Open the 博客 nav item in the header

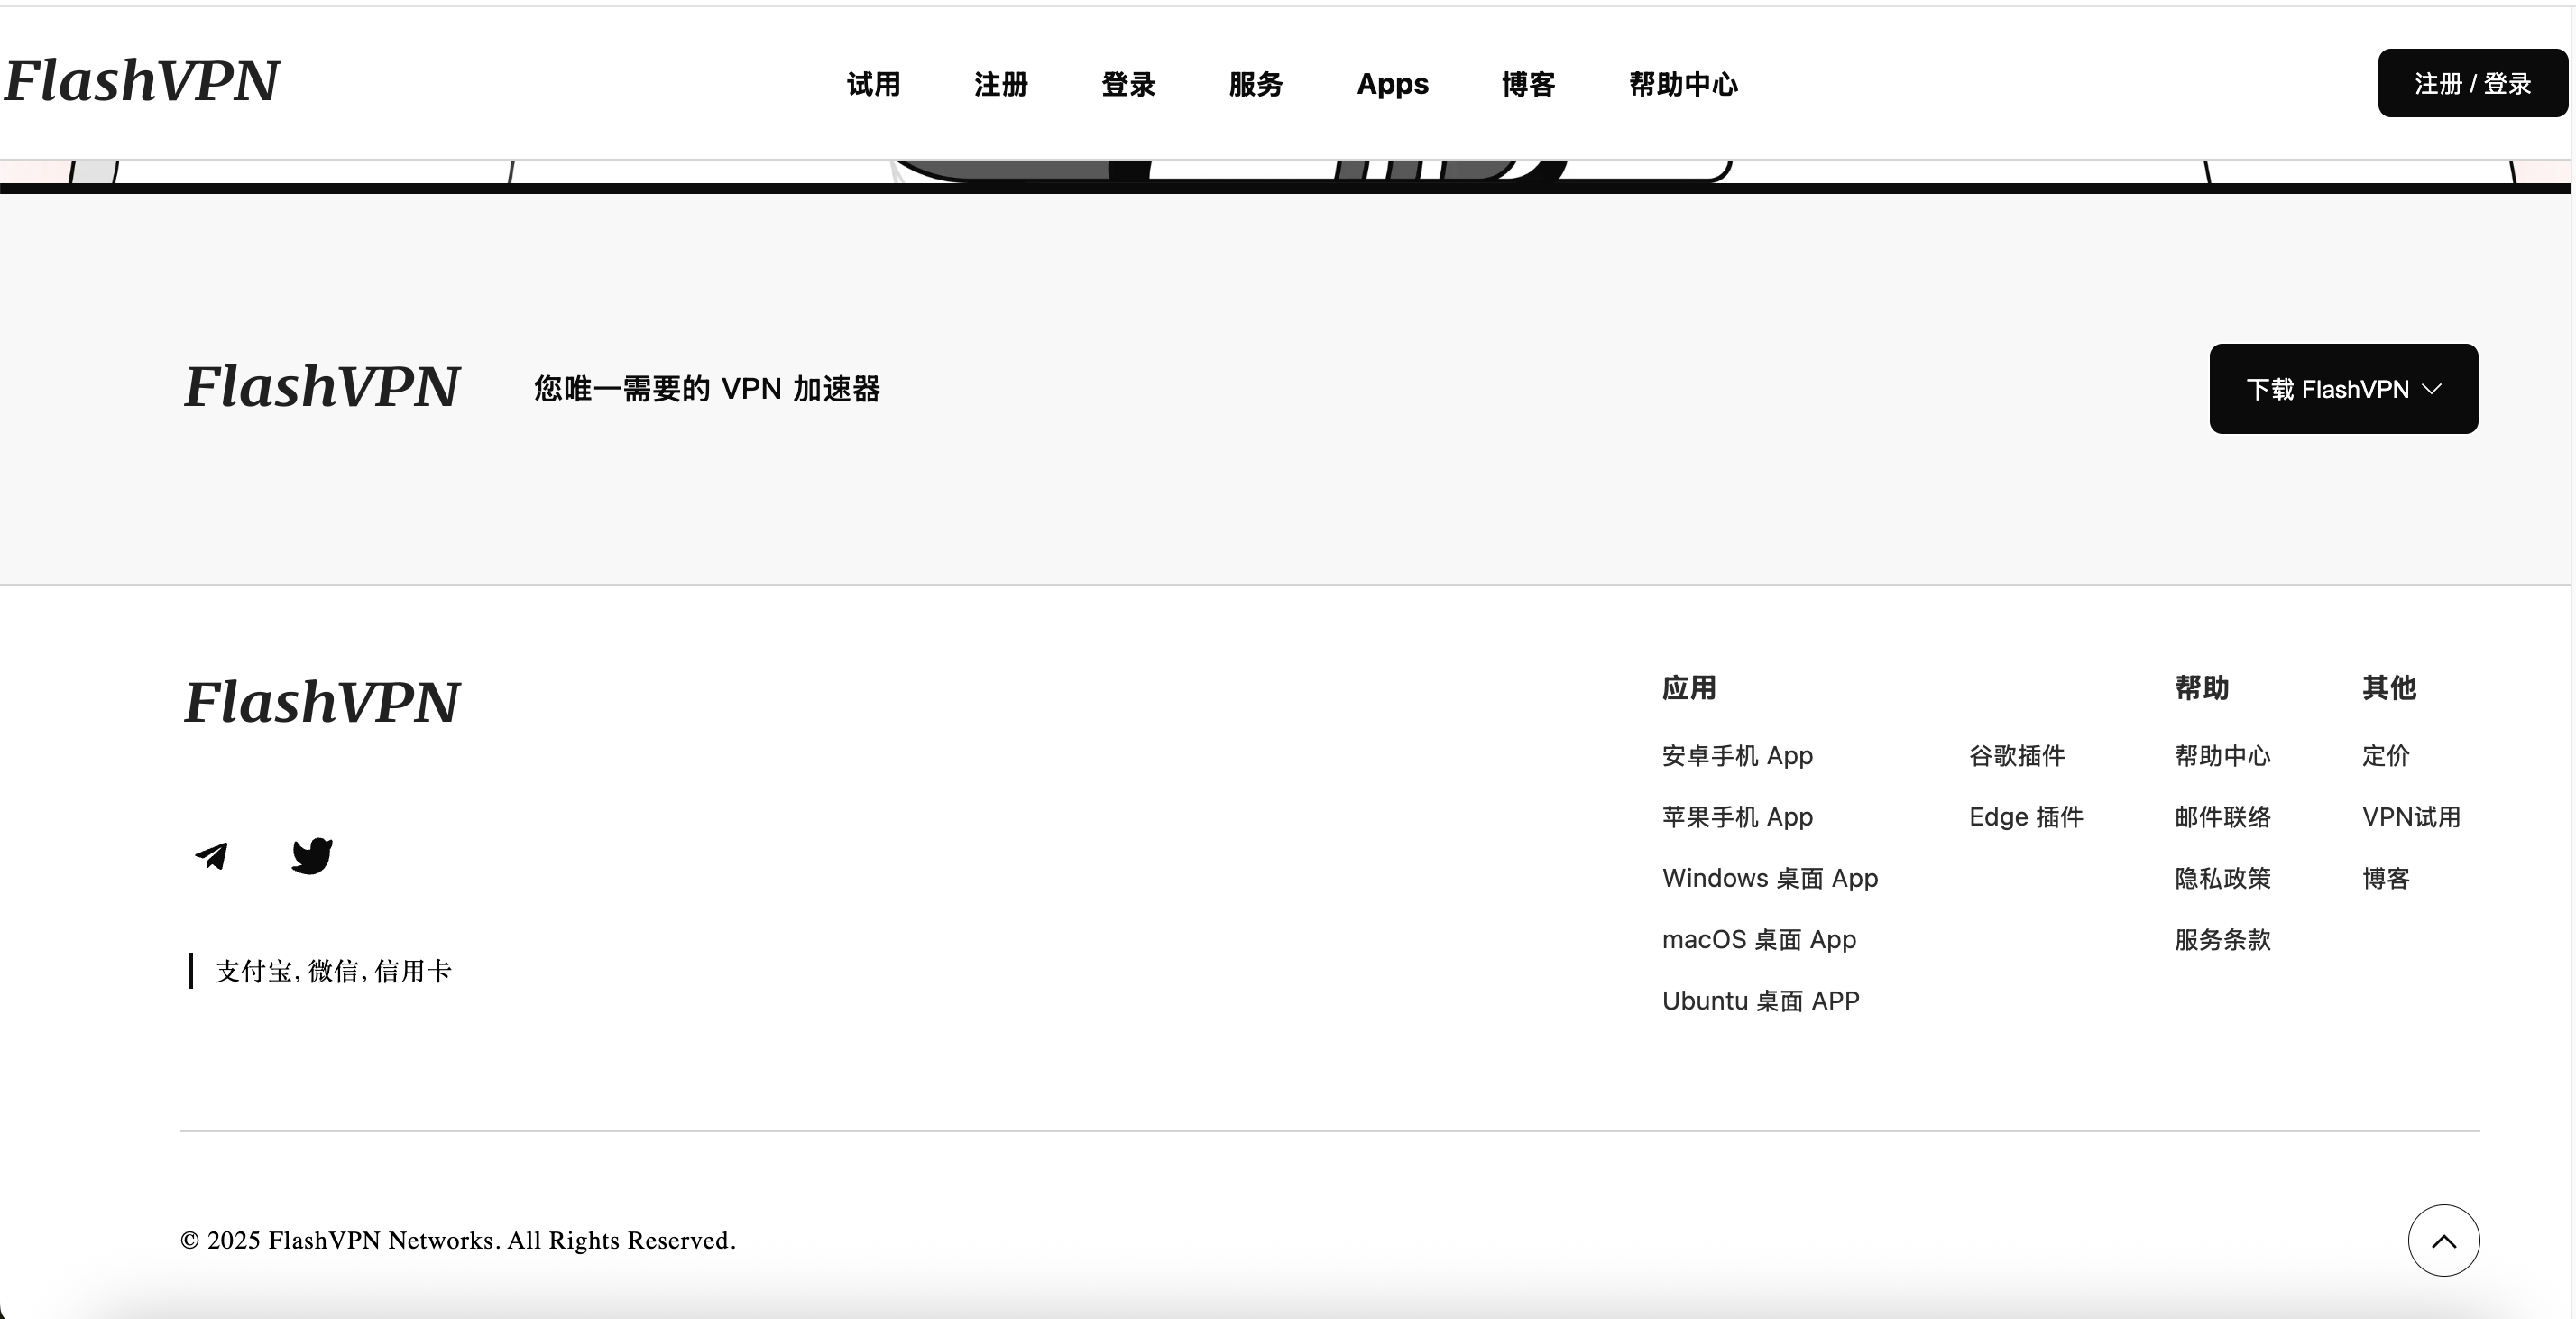[1529, 84]
